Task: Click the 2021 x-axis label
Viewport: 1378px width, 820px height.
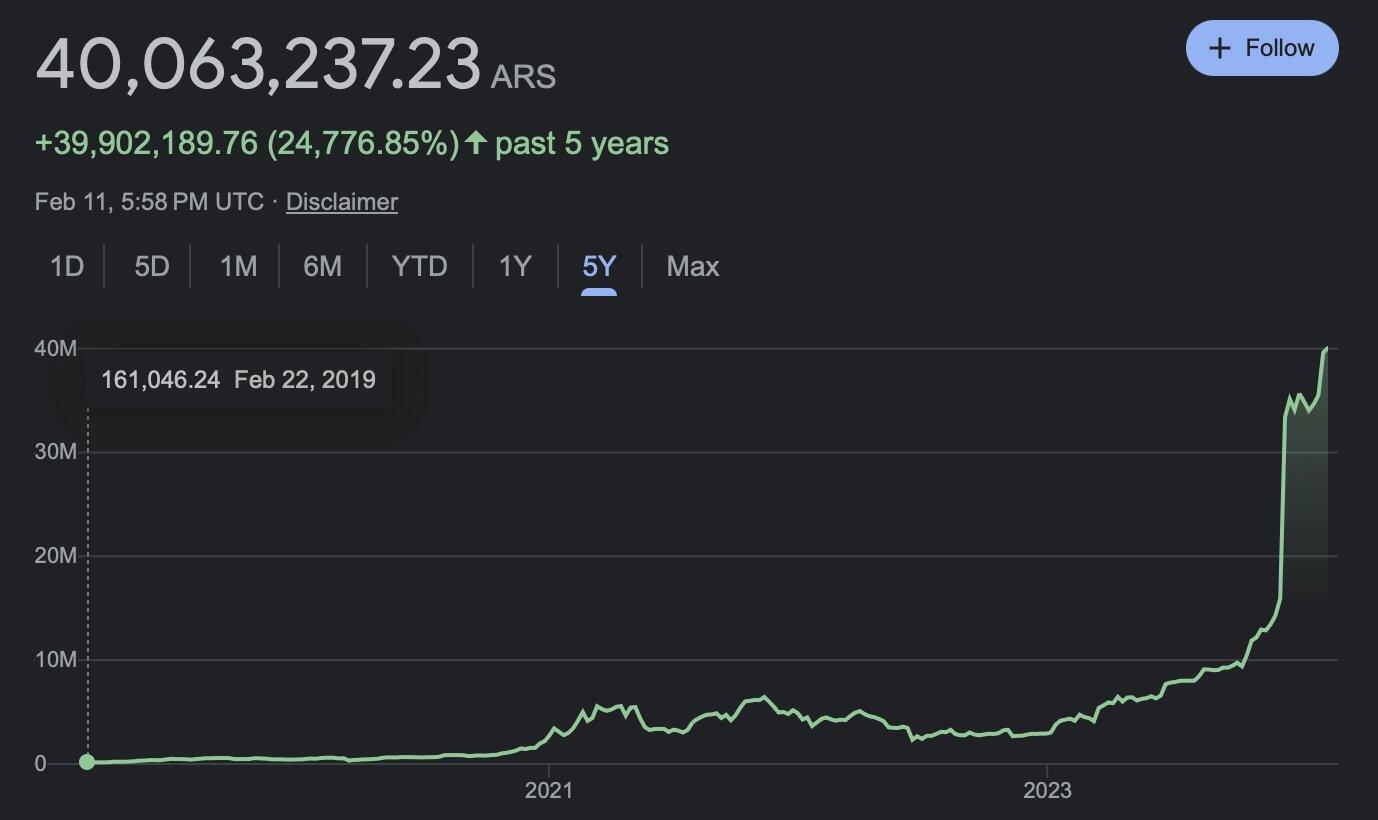Action: click(x=549, y=791)
